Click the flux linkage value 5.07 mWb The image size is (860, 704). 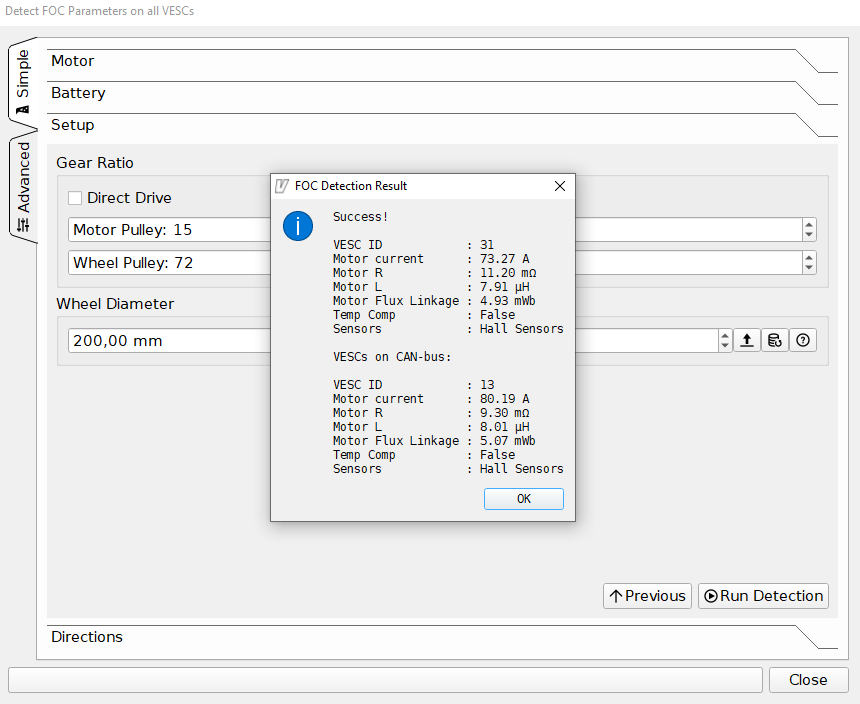pyautogui.click(x=507, y=441)
